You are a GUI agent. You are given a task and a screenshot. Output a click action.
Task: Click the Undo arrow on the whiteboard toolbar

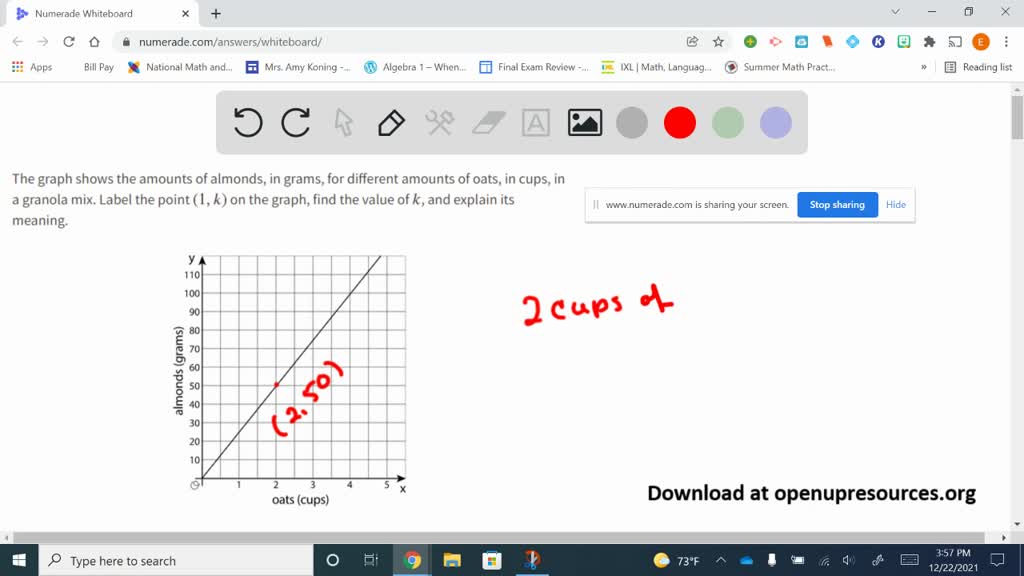coord(246,122)
